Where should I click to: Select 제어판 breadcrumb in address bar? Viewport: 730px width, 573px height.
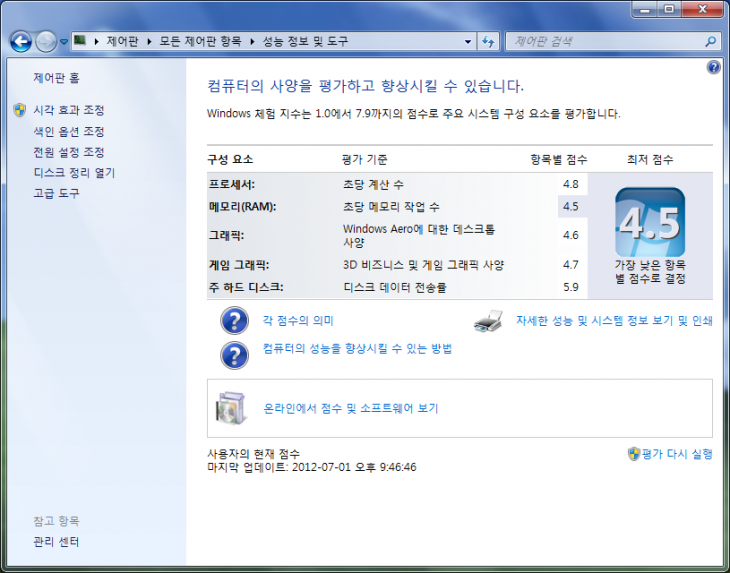(x=122, y=41)
